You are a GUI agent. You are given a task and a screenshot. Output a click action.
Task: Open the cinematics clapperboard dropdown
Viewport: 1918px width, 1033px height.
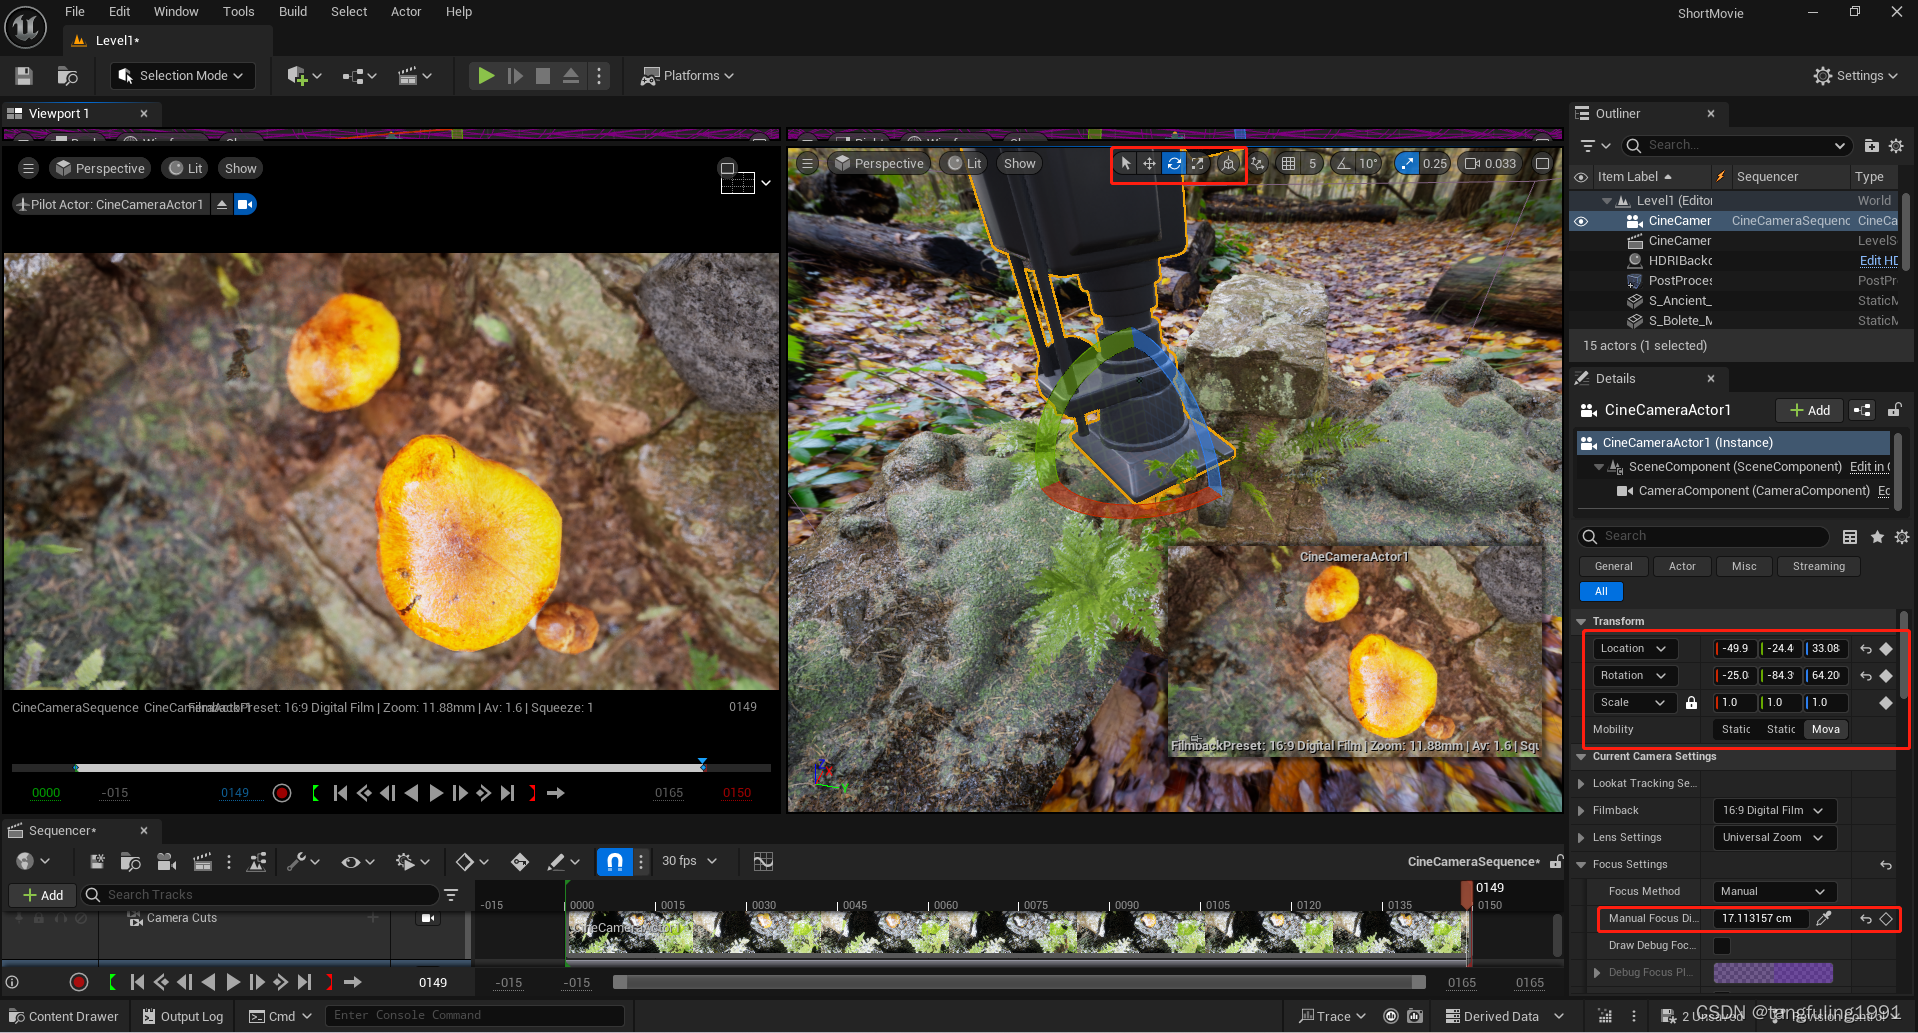(x=415, y=76)
